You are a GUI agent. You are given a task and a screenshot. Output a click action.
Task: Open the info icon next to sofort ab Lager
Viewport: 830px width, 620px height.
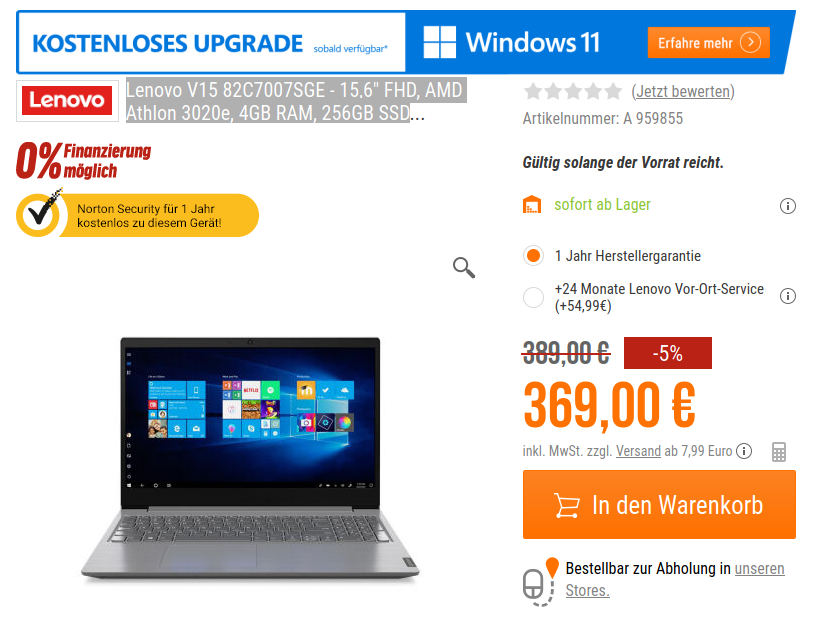point(788,205)
